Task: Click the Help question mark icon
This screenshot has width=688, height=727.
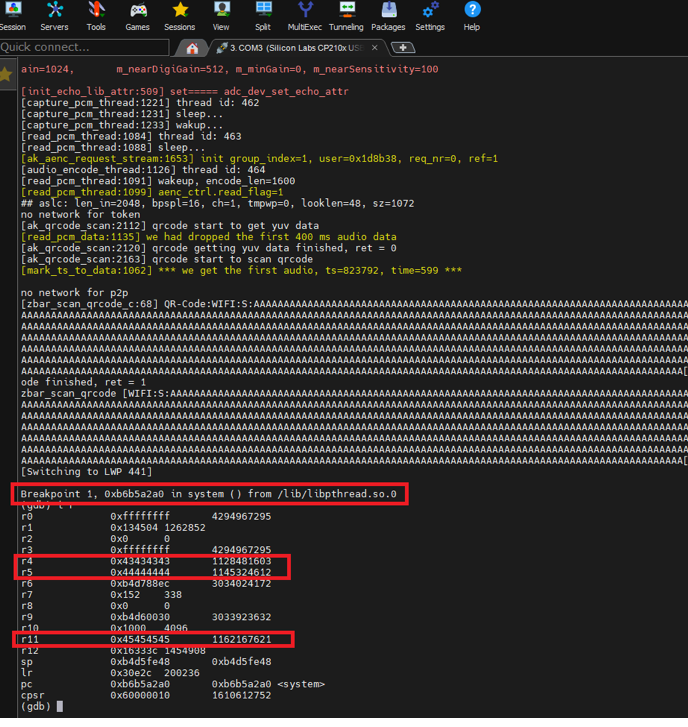Action: point(472,16)
